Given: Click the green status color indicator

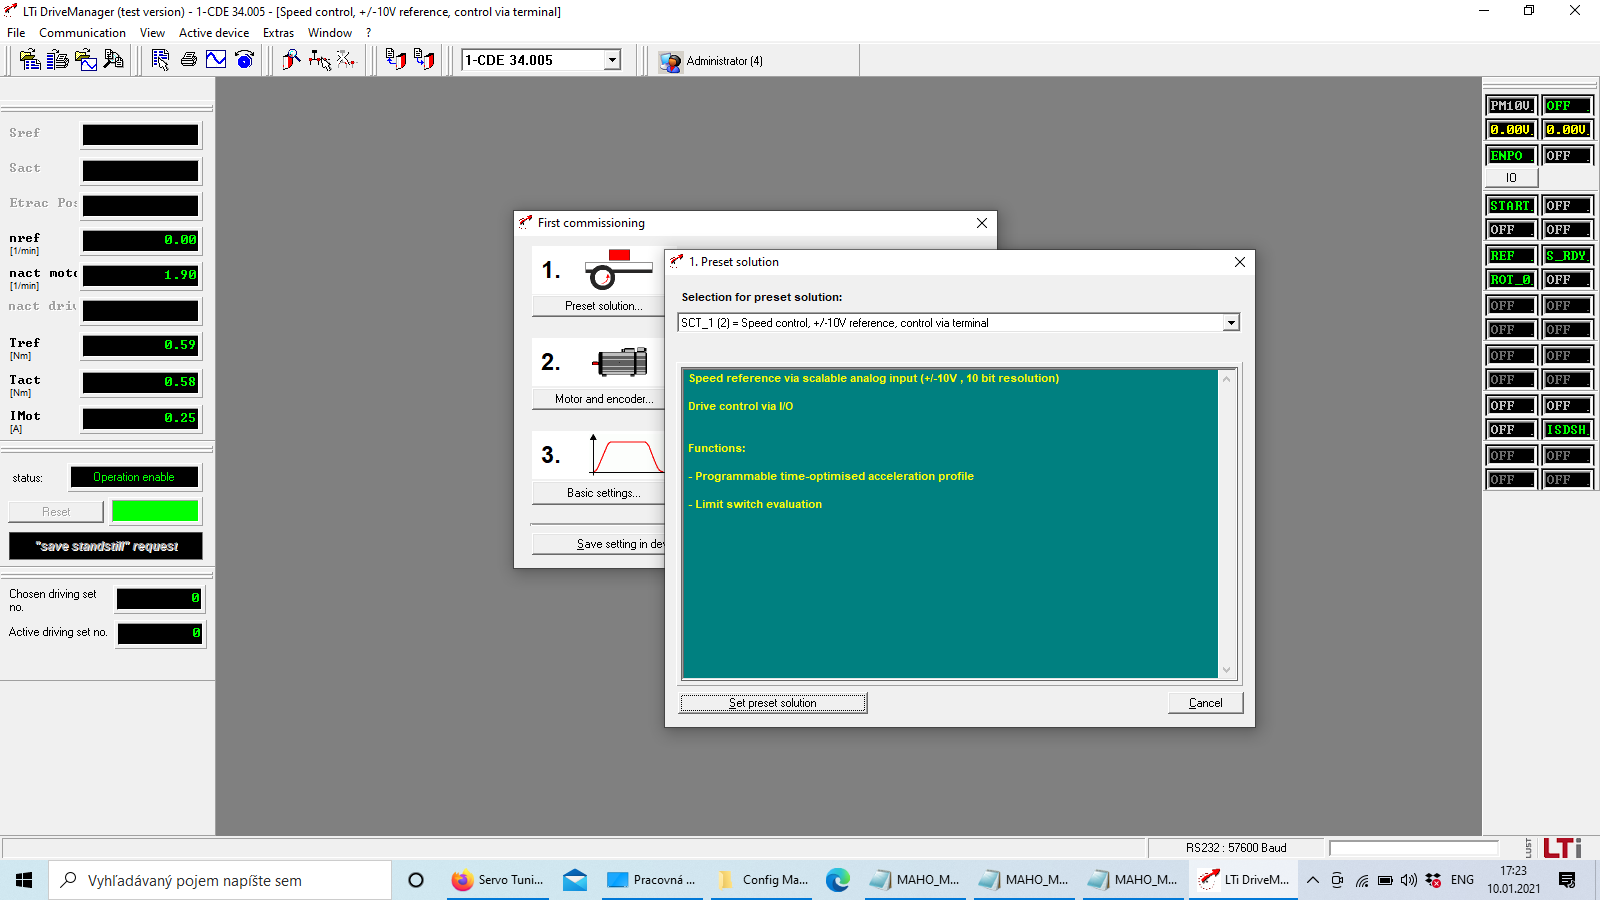Looking at the screenshot, I should (155, 511).
